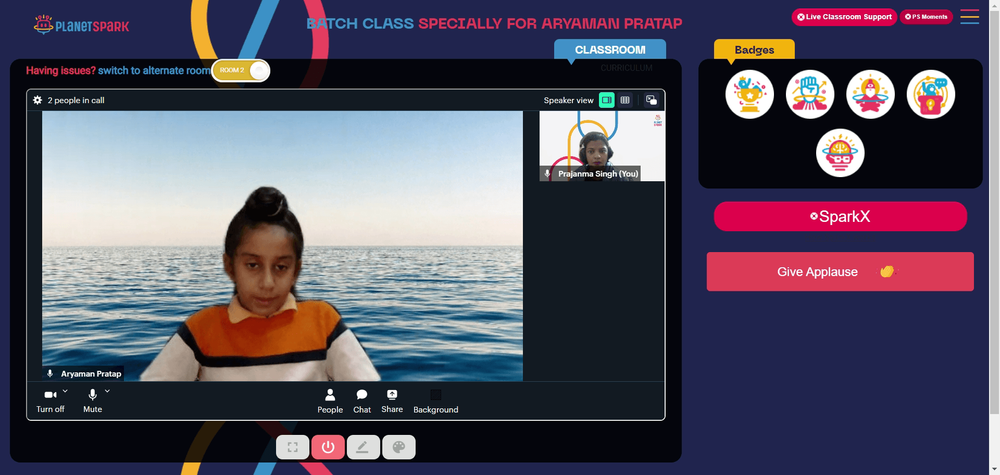
Task: Open the Chat panel
Action: 362,401
